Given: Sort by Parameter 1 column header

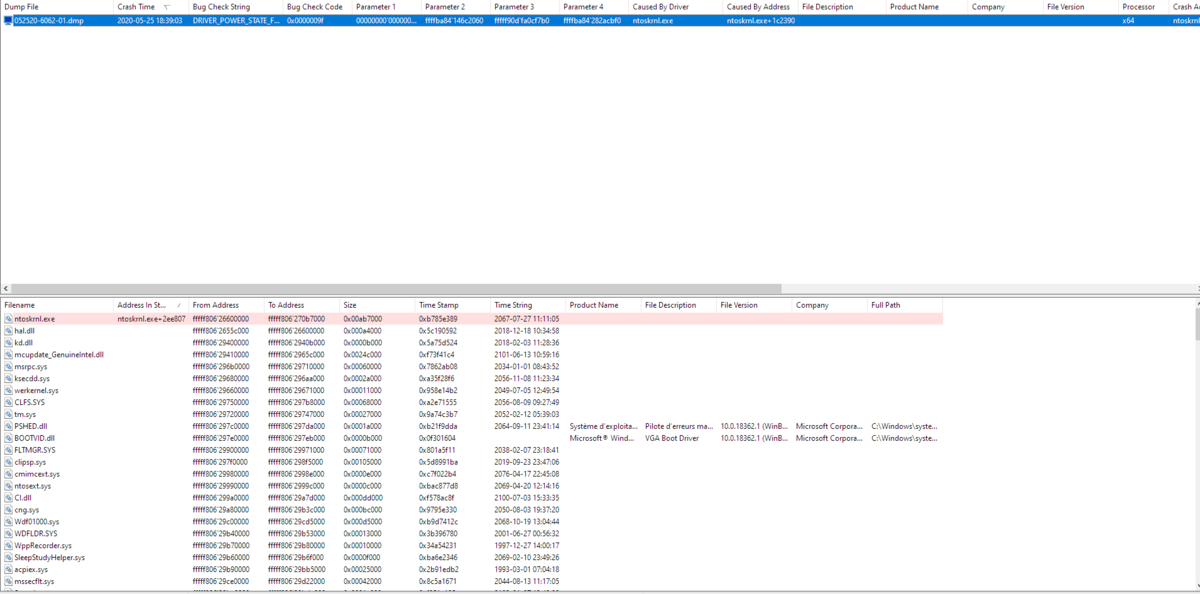Looking at the screenshot, I should [x=387, y=7].
